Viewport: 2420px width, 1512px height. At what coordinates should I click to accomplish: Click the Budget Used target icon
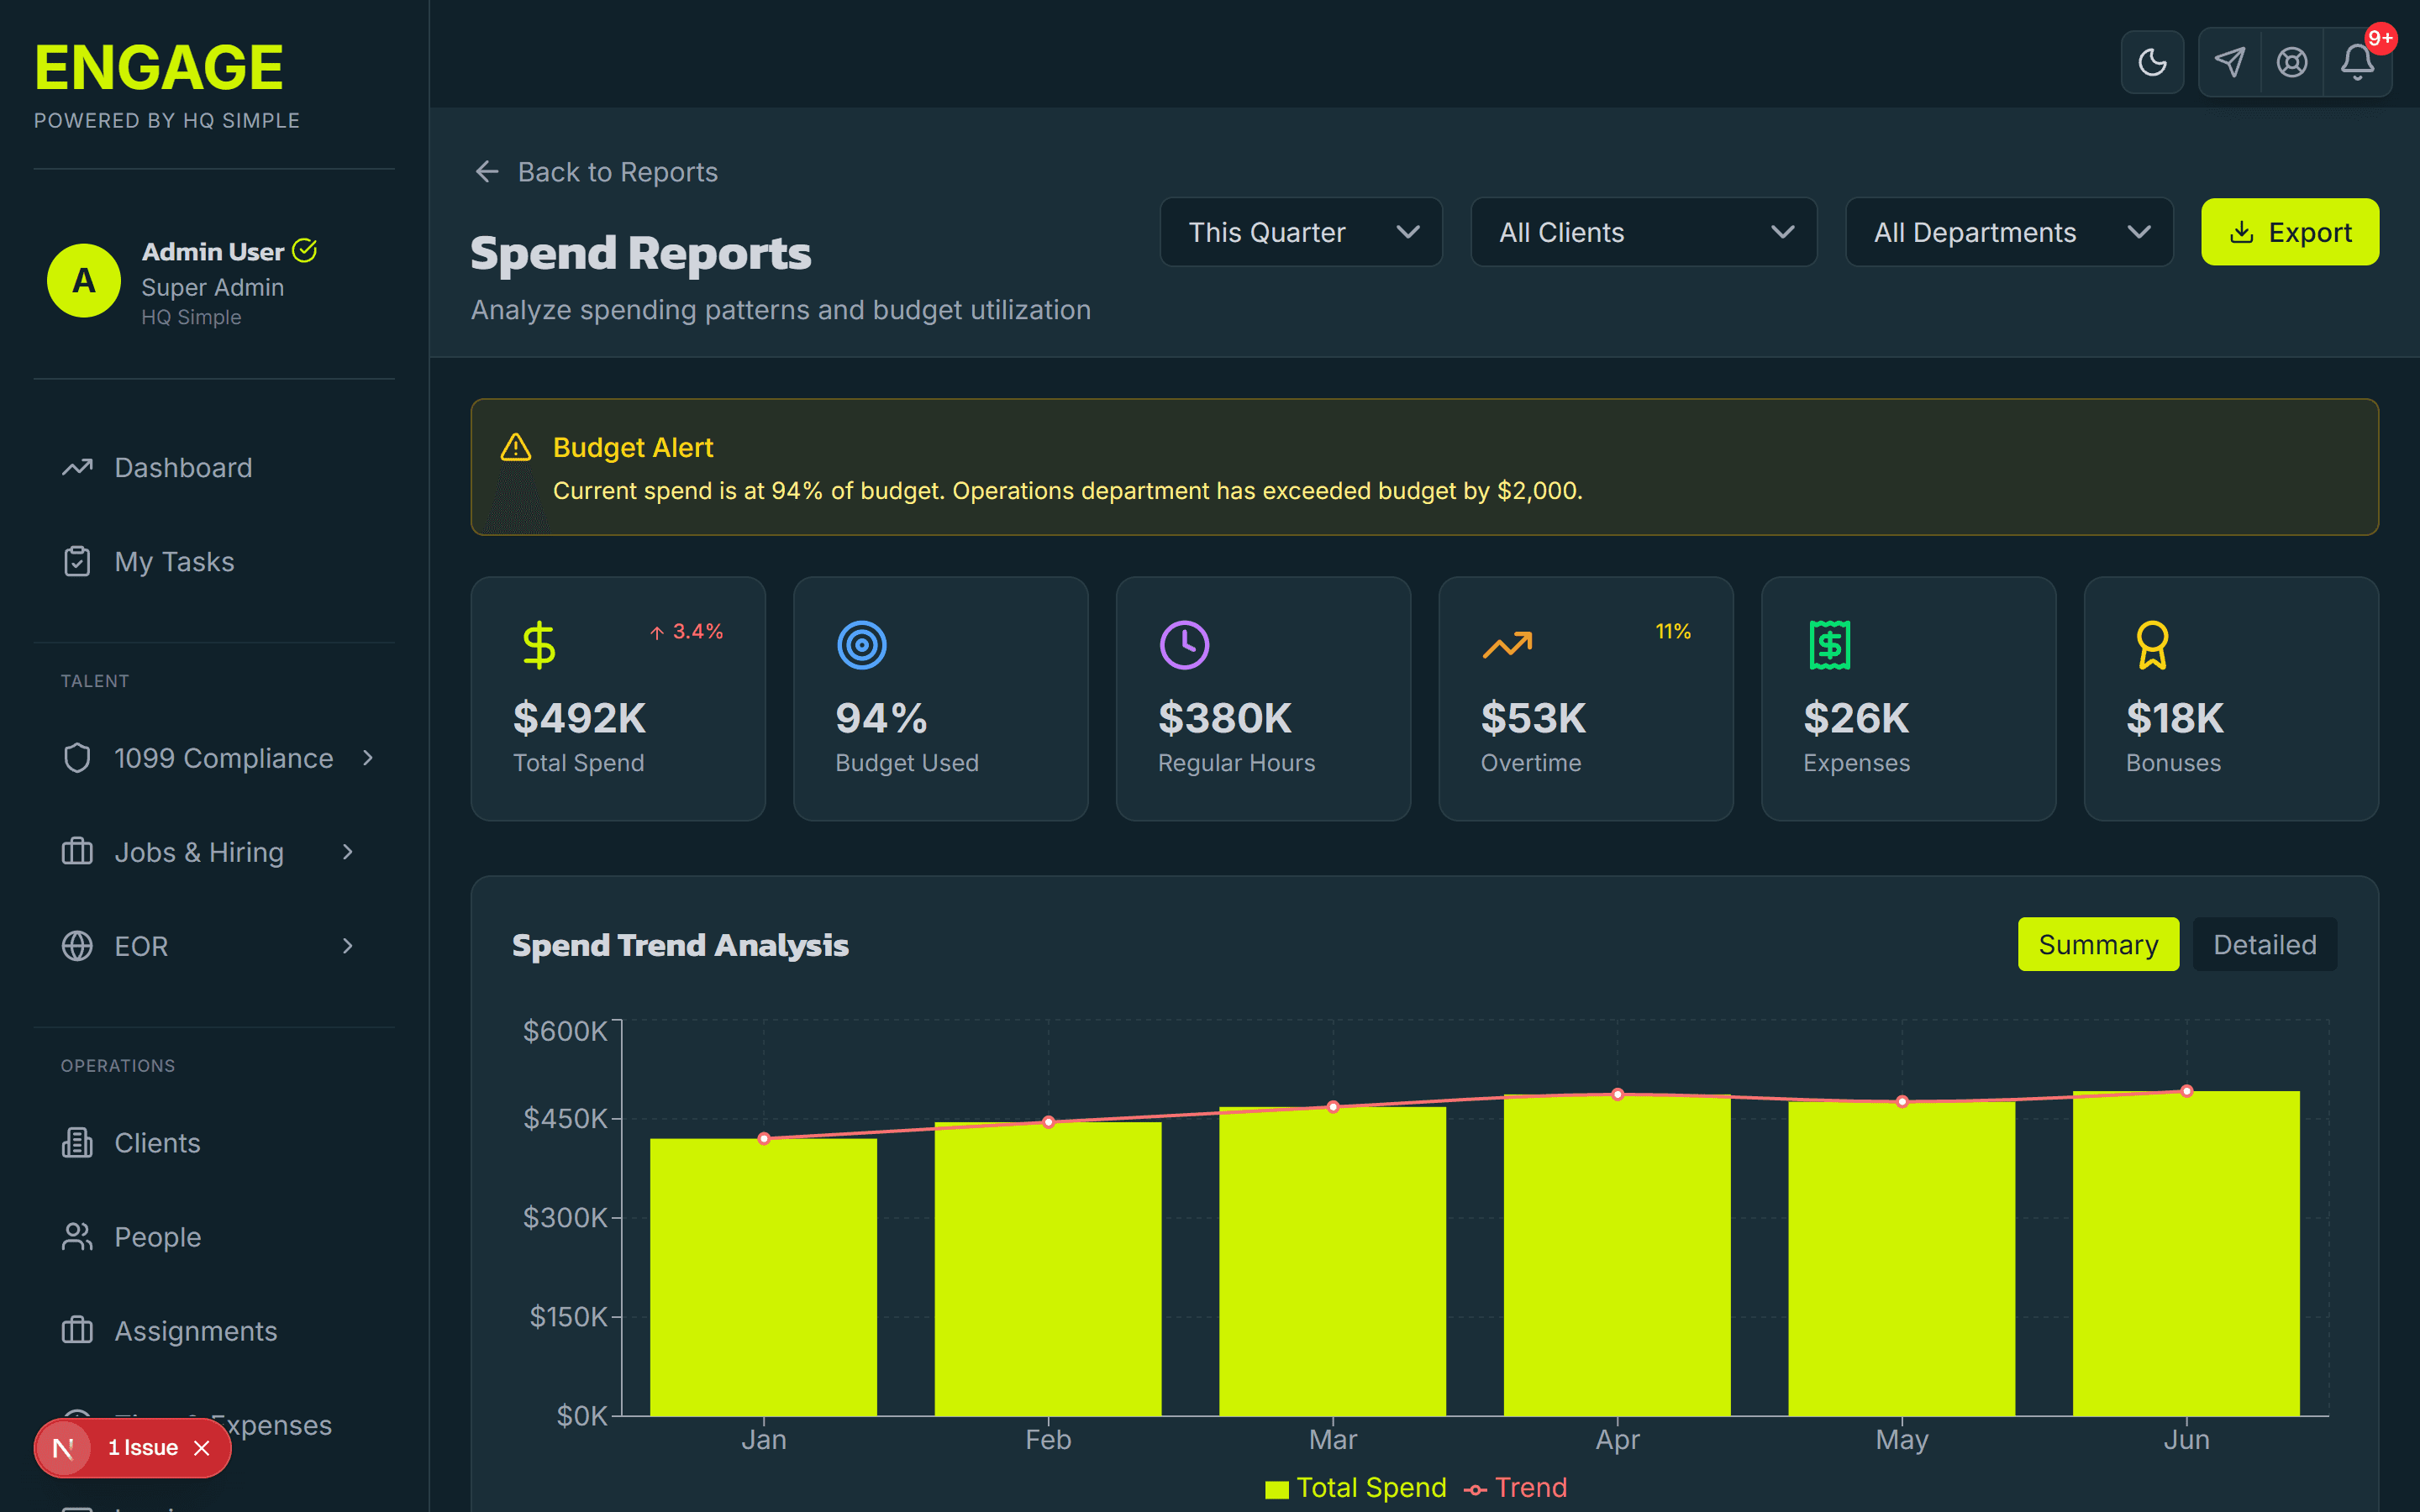click(862, 645)
